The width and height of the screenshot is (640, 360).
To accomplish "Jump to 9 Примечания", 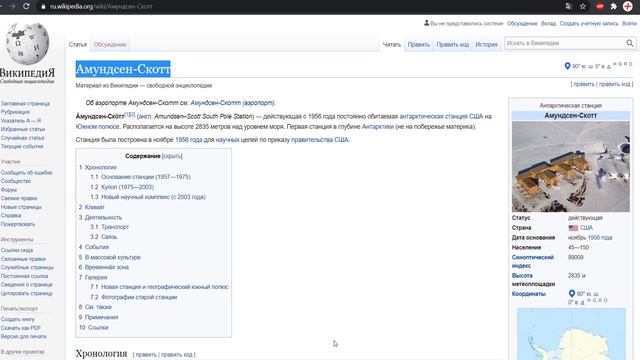I will [x=101, y=317].
